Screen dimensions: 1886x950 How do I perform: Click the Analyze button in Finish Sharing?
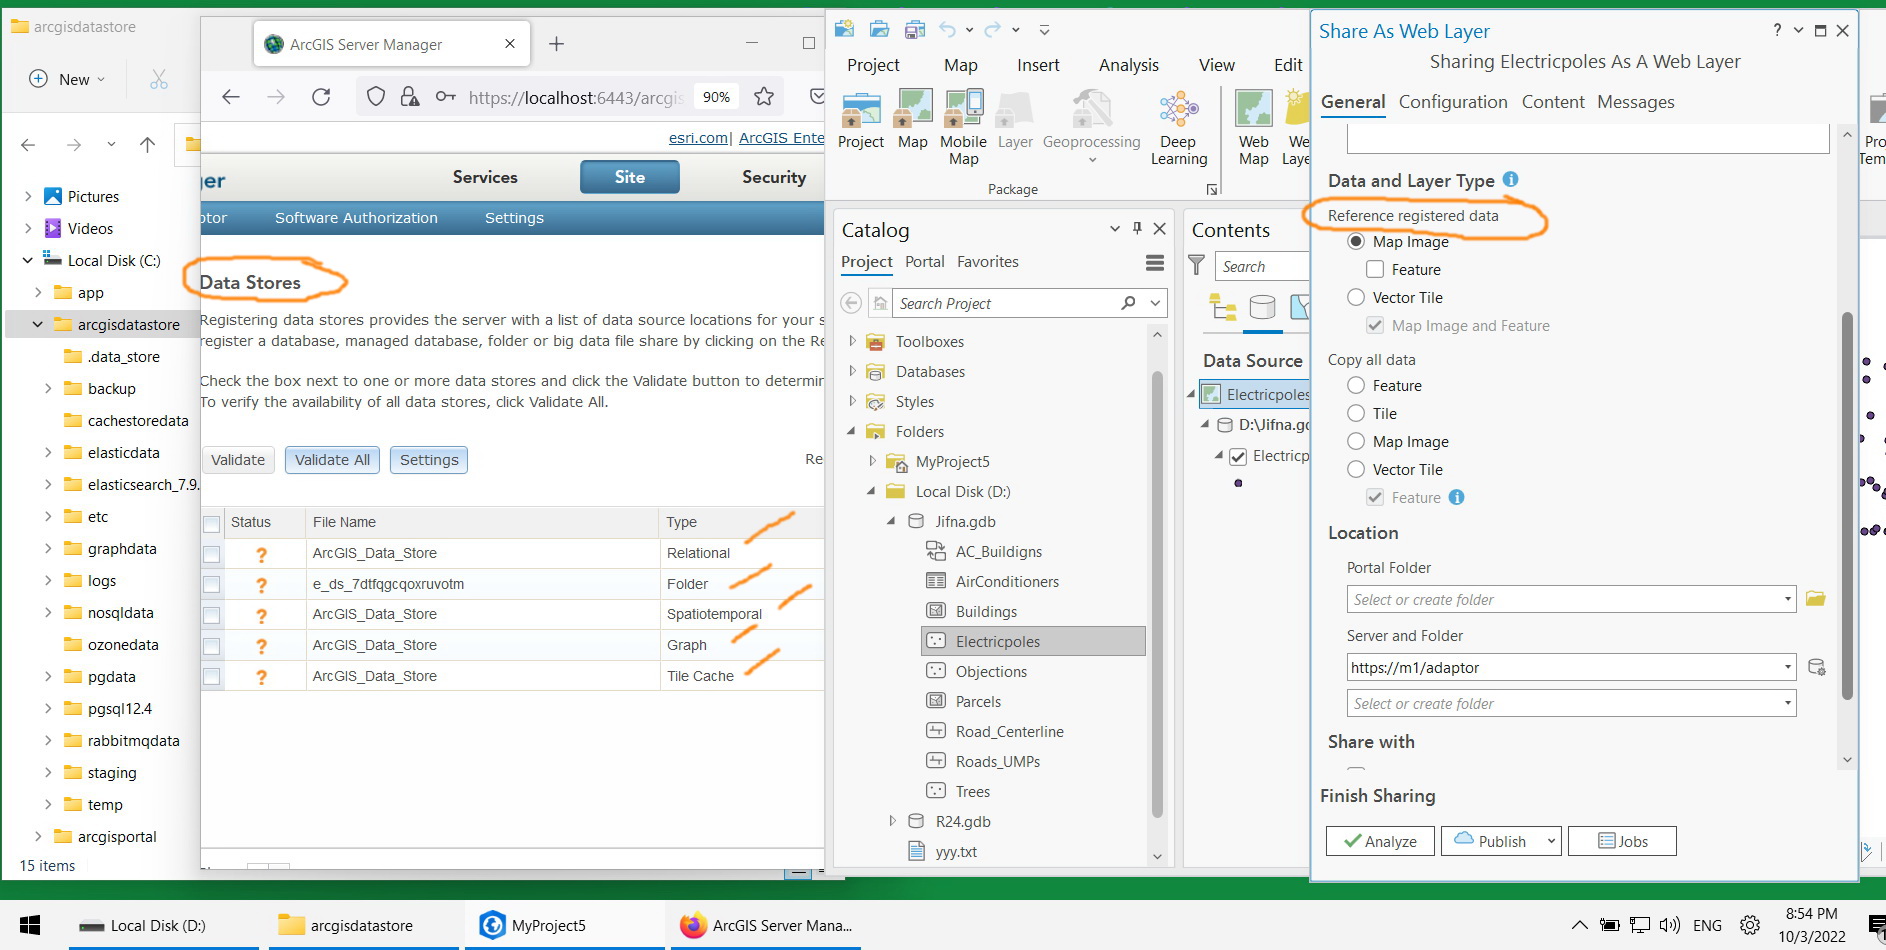(1380, 841)
